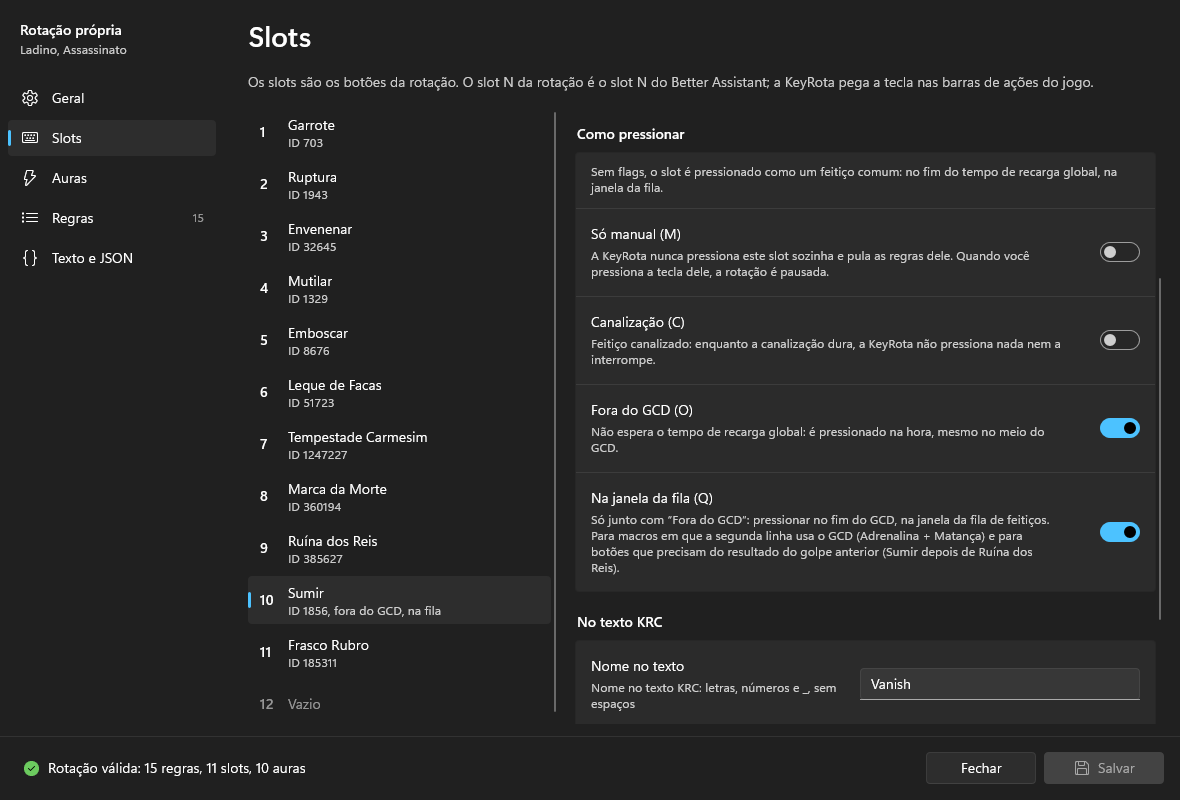
Task: Choose slot 3 Envenenar
Action: (x=399, y=237)
